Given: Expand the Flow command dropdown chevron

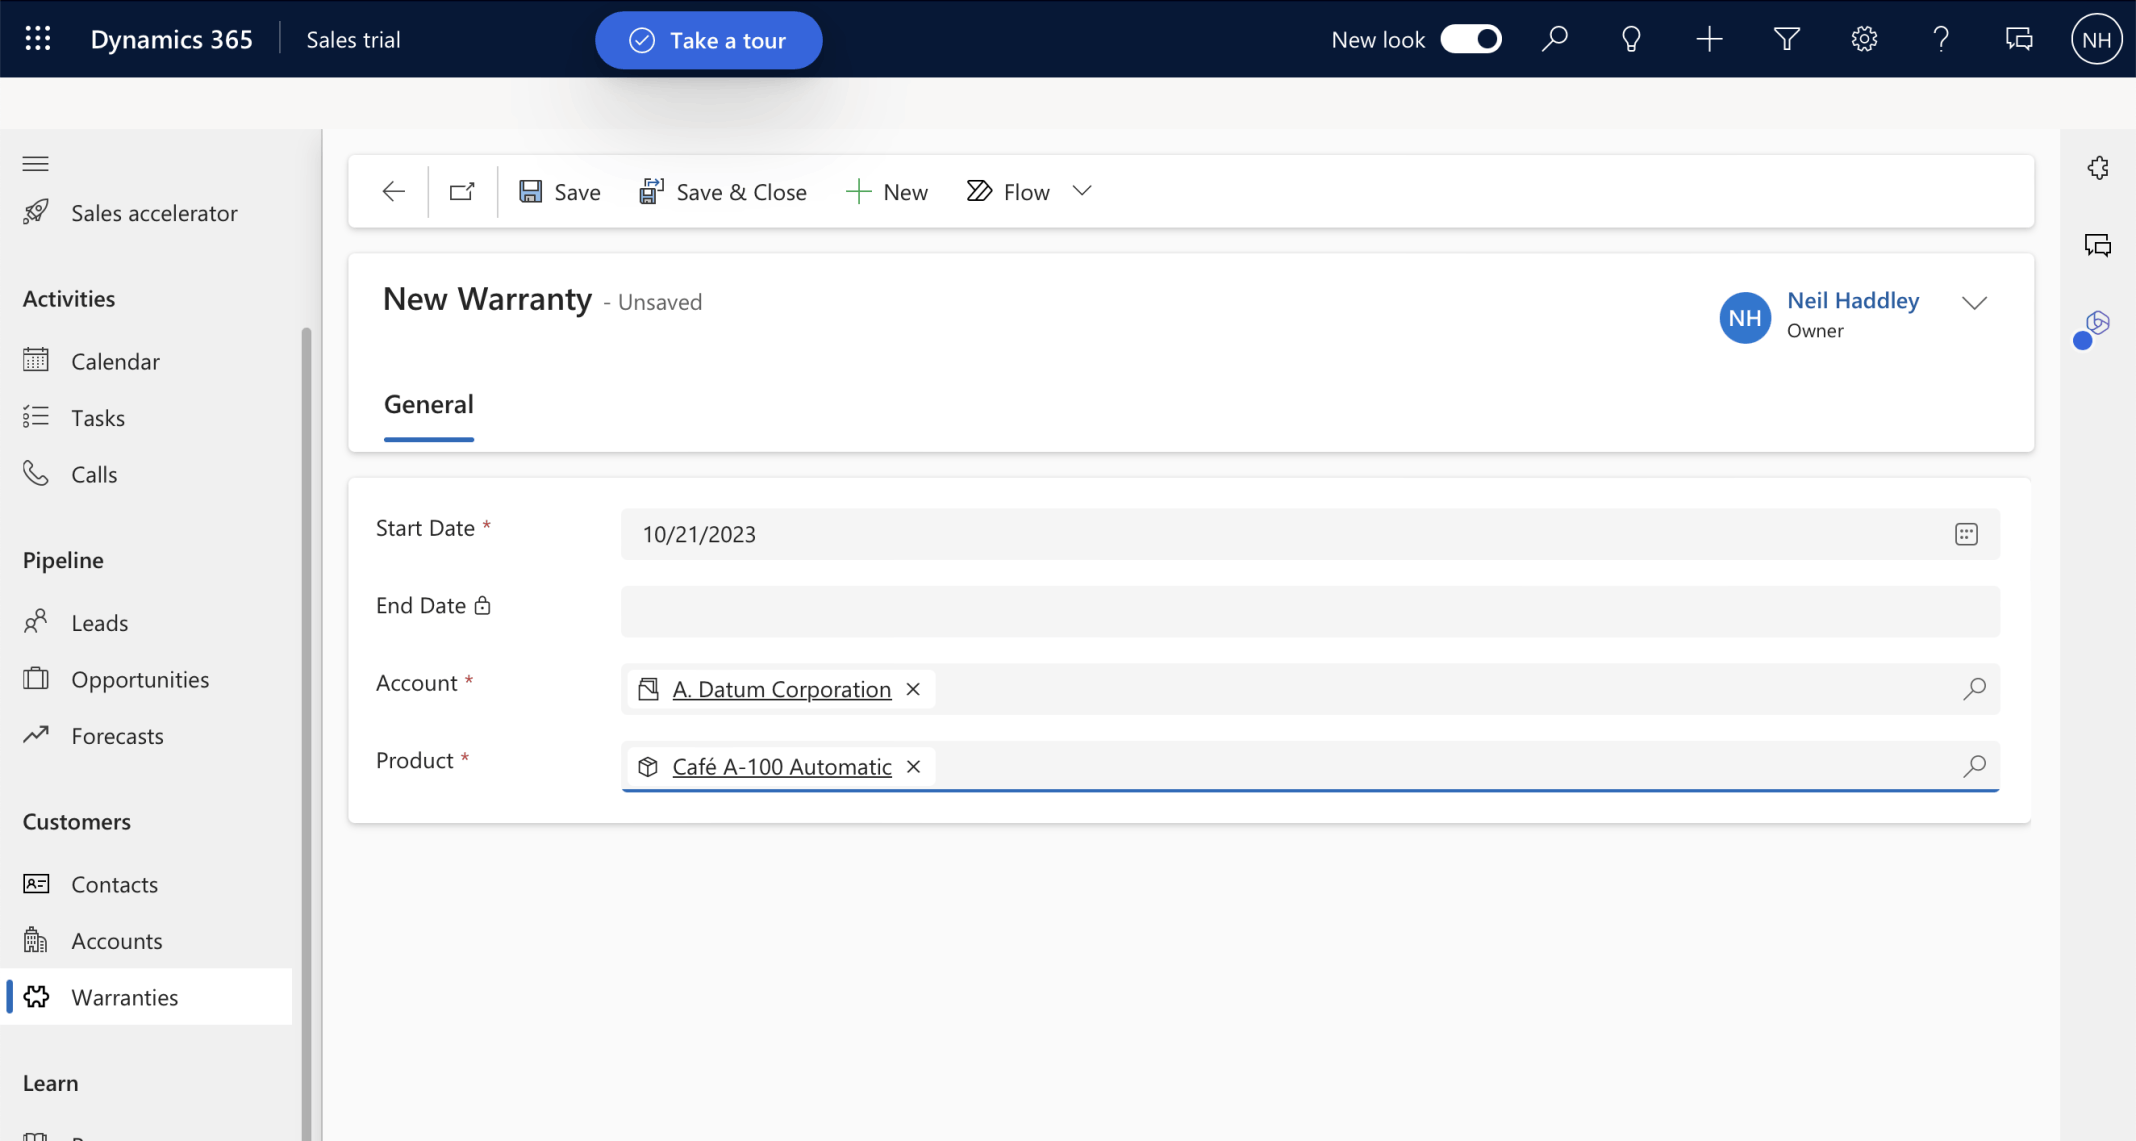Looking at the screenshot, I should point(1082,190).
